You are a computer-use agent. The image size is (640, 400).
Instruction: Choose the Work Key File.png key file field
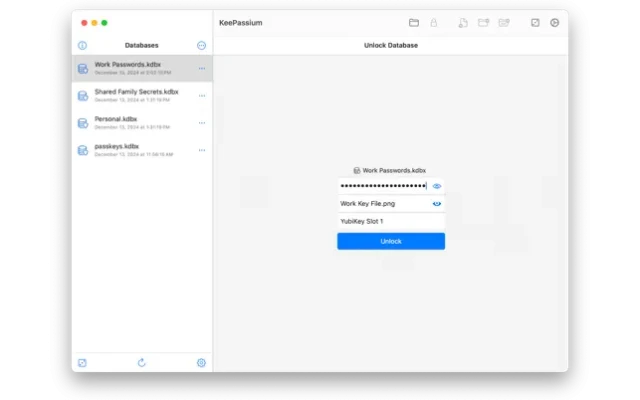coord(383,203)
